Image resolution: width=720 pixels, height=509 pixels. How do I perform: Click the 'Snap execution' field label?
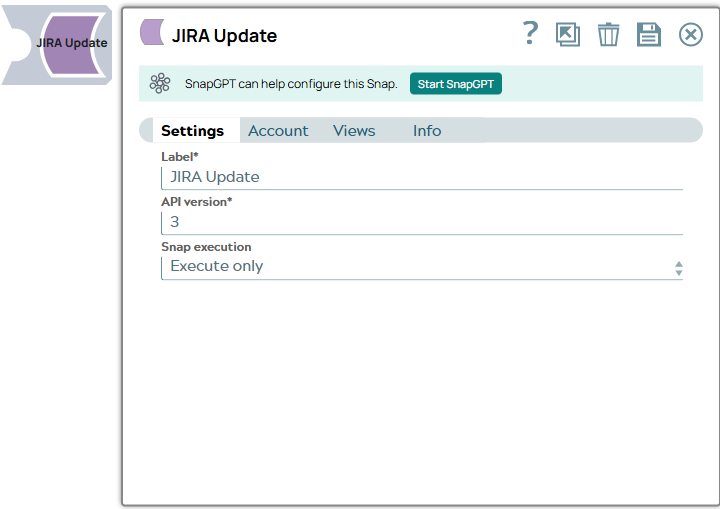pyautogui.click(x=206, y=247)
